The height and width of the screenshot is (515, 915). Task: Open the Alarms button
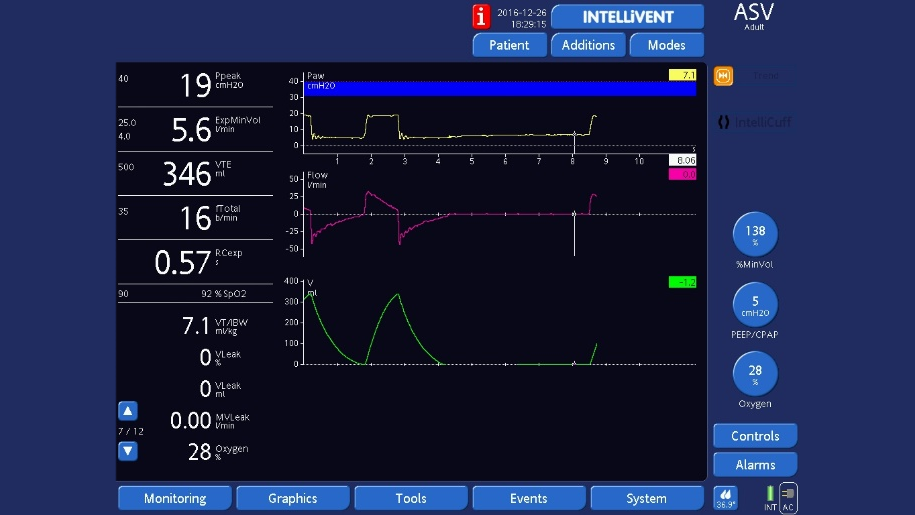[x=755, y=464]
